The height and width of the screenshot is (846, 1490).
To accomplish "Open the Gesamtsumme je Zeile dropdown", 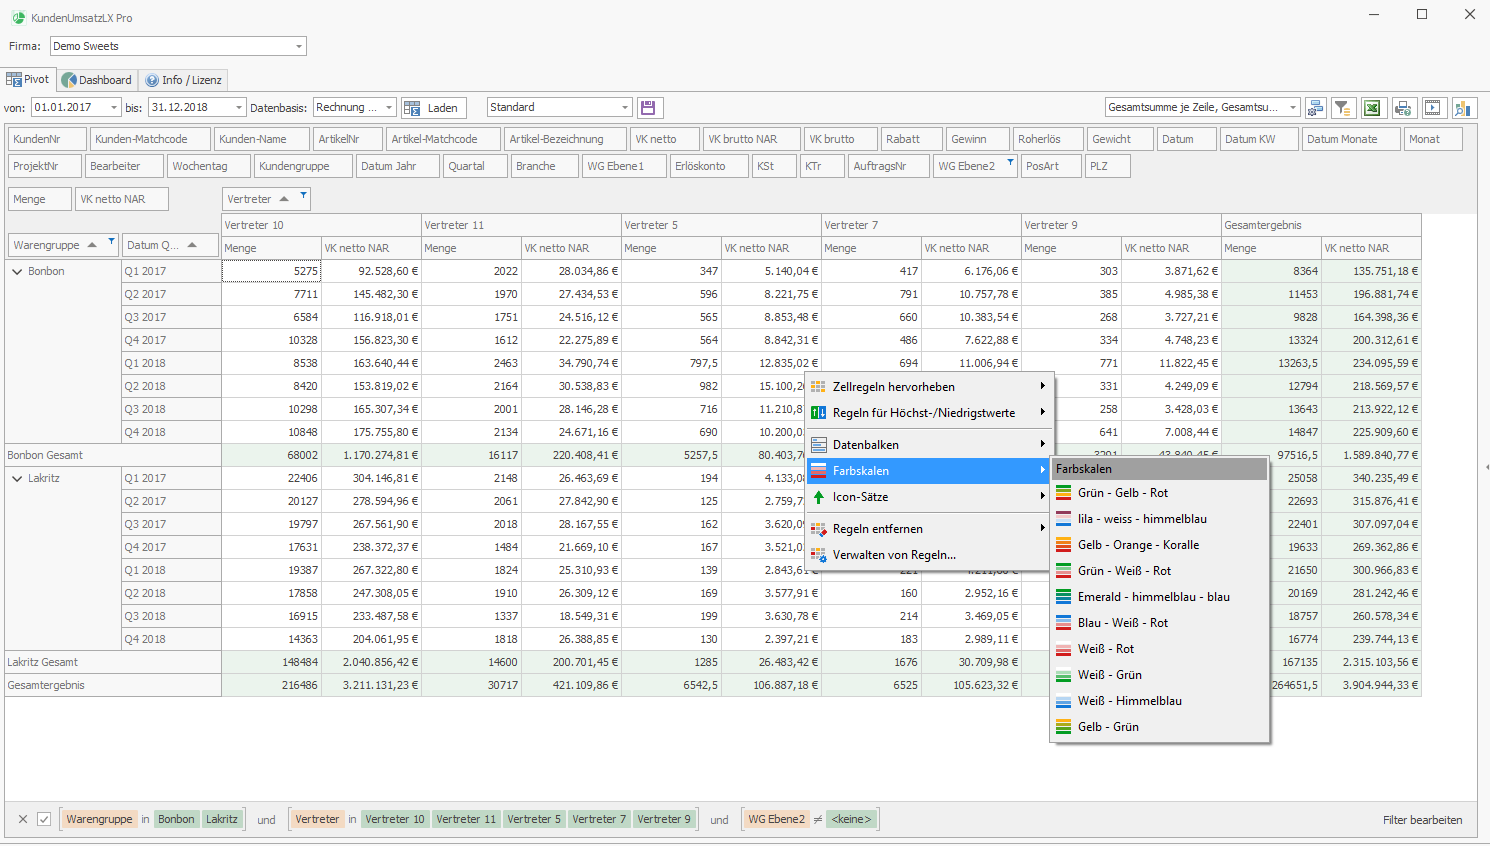I will [1292, 108].
